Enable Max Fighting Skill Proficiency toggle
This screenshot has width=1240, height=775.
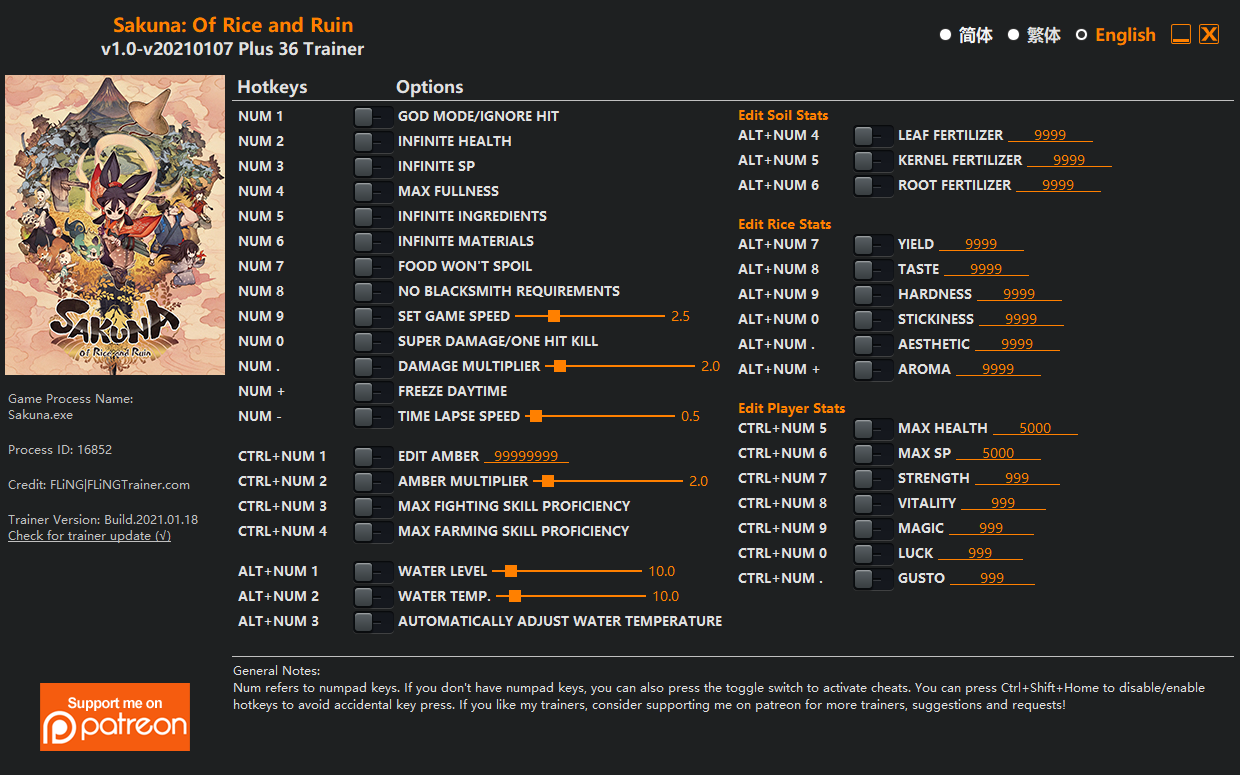[373, 506]
